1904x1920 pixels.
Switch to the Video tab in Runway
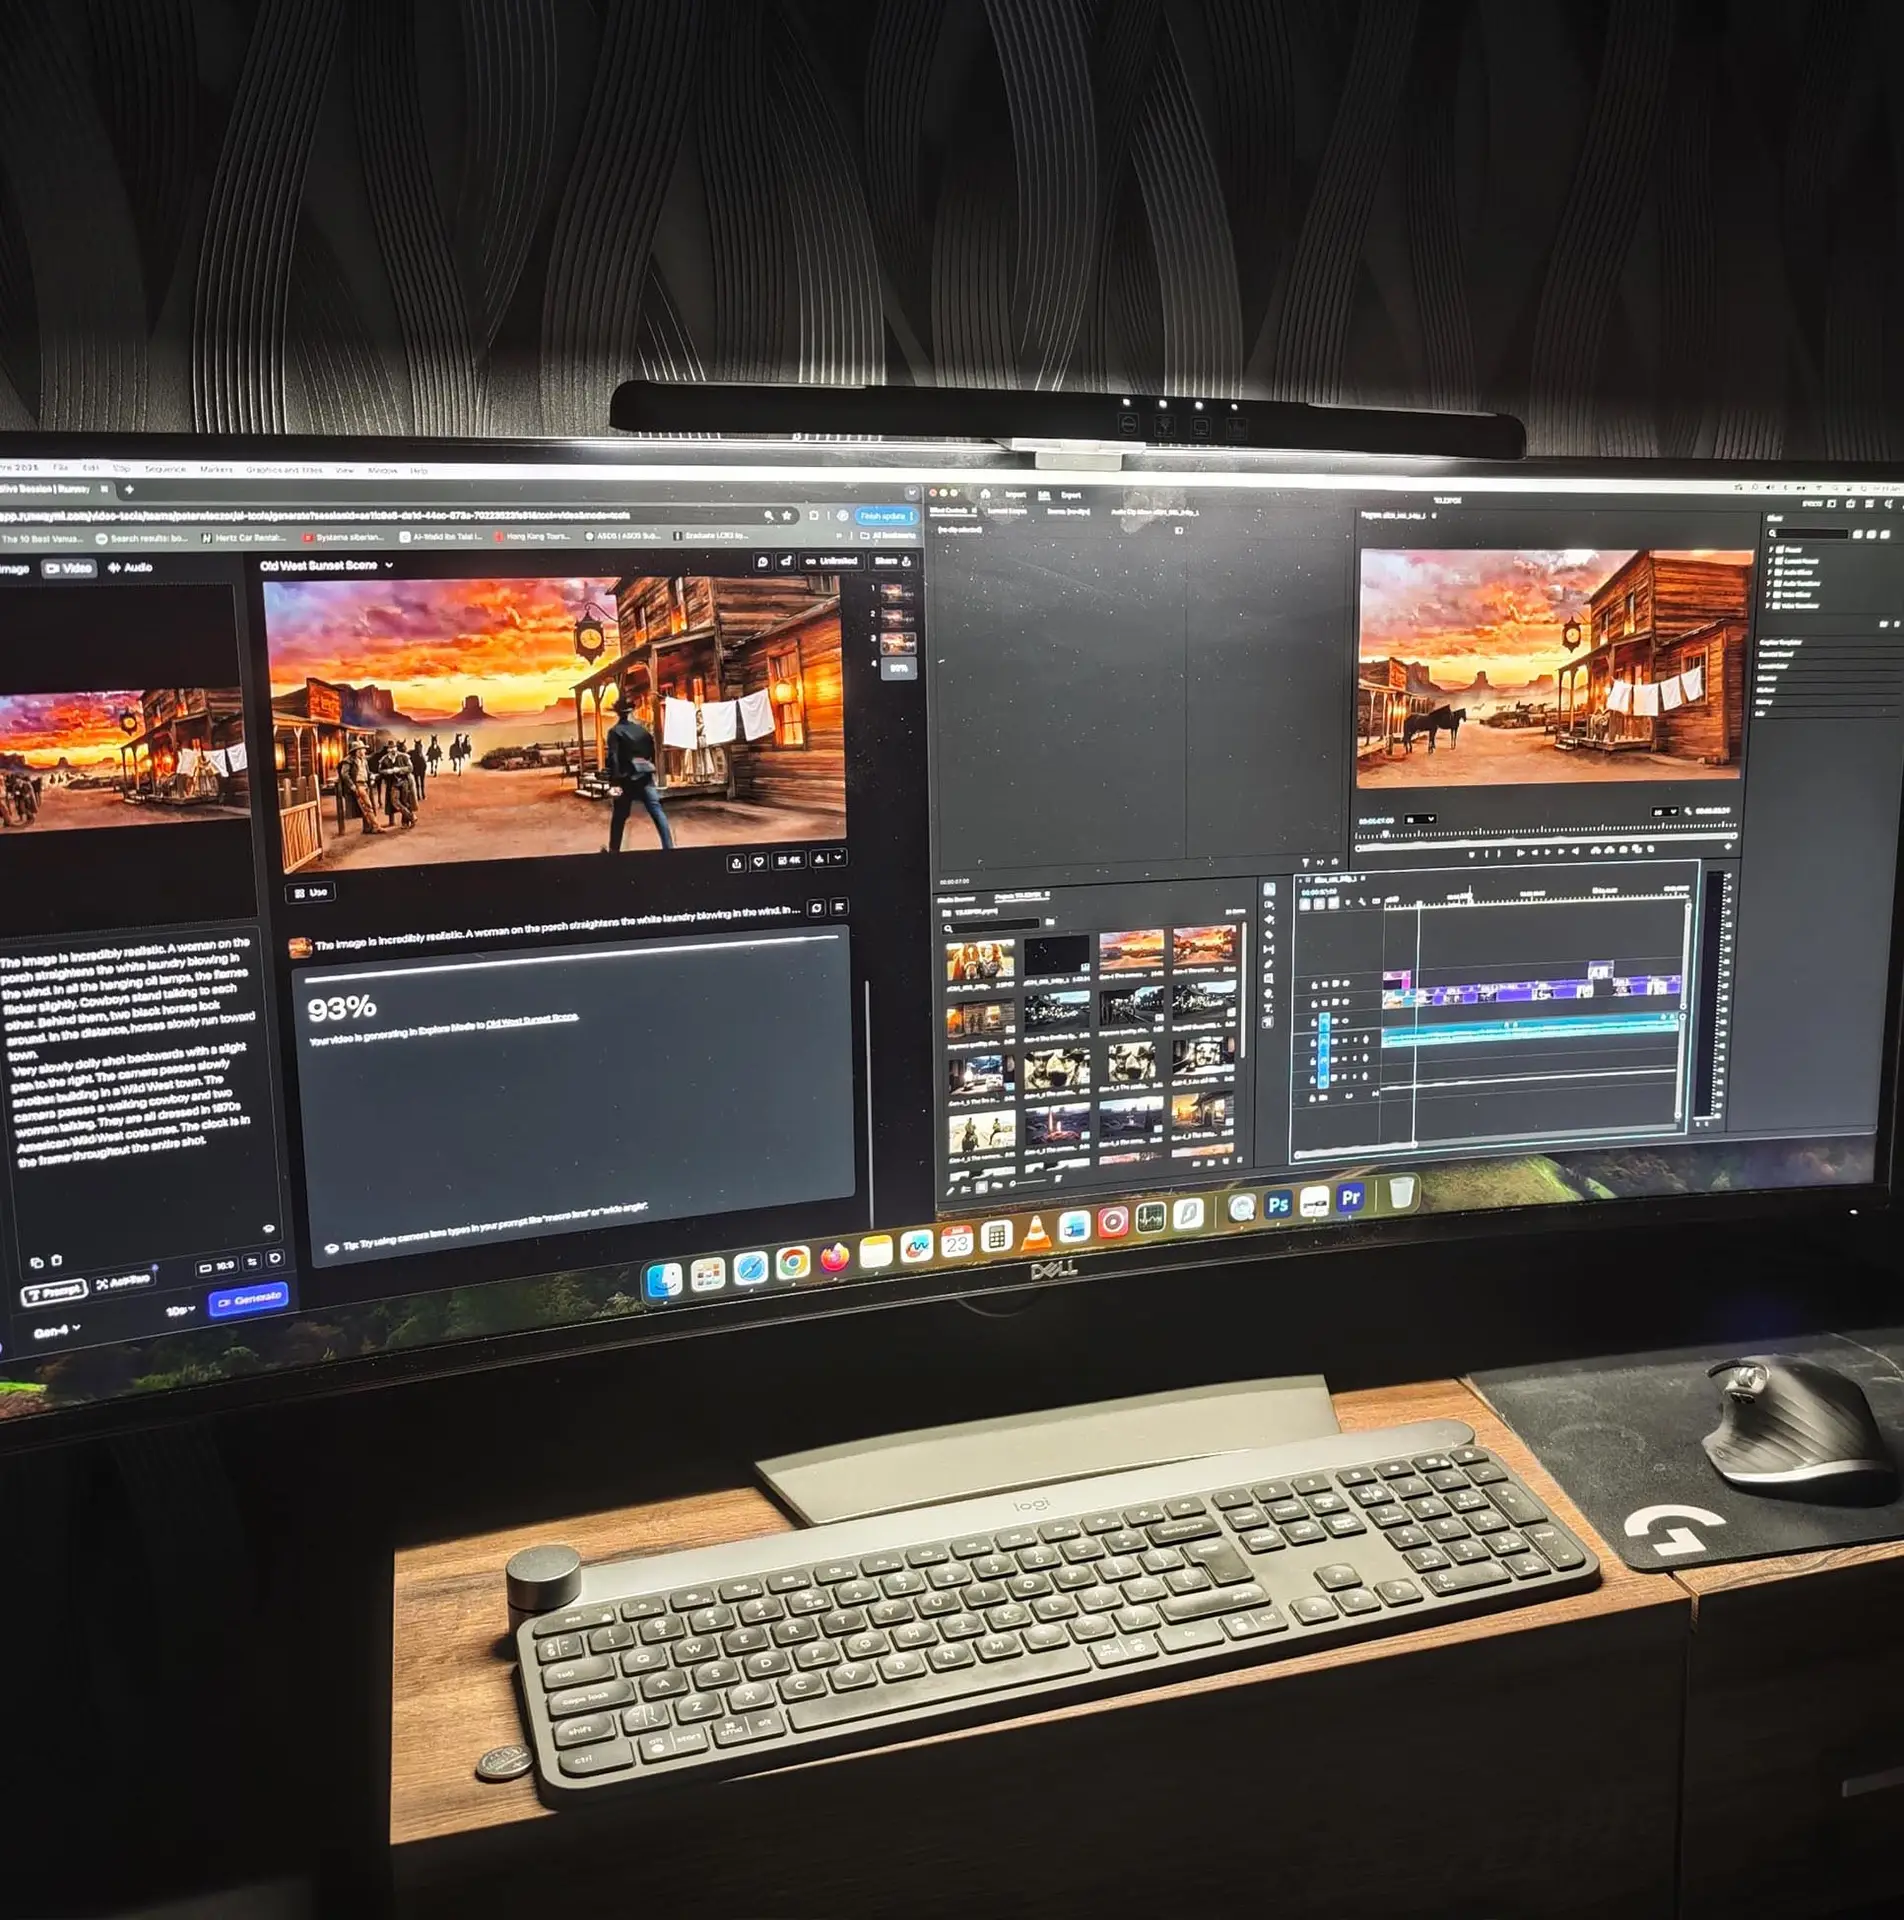coord(68,568)
